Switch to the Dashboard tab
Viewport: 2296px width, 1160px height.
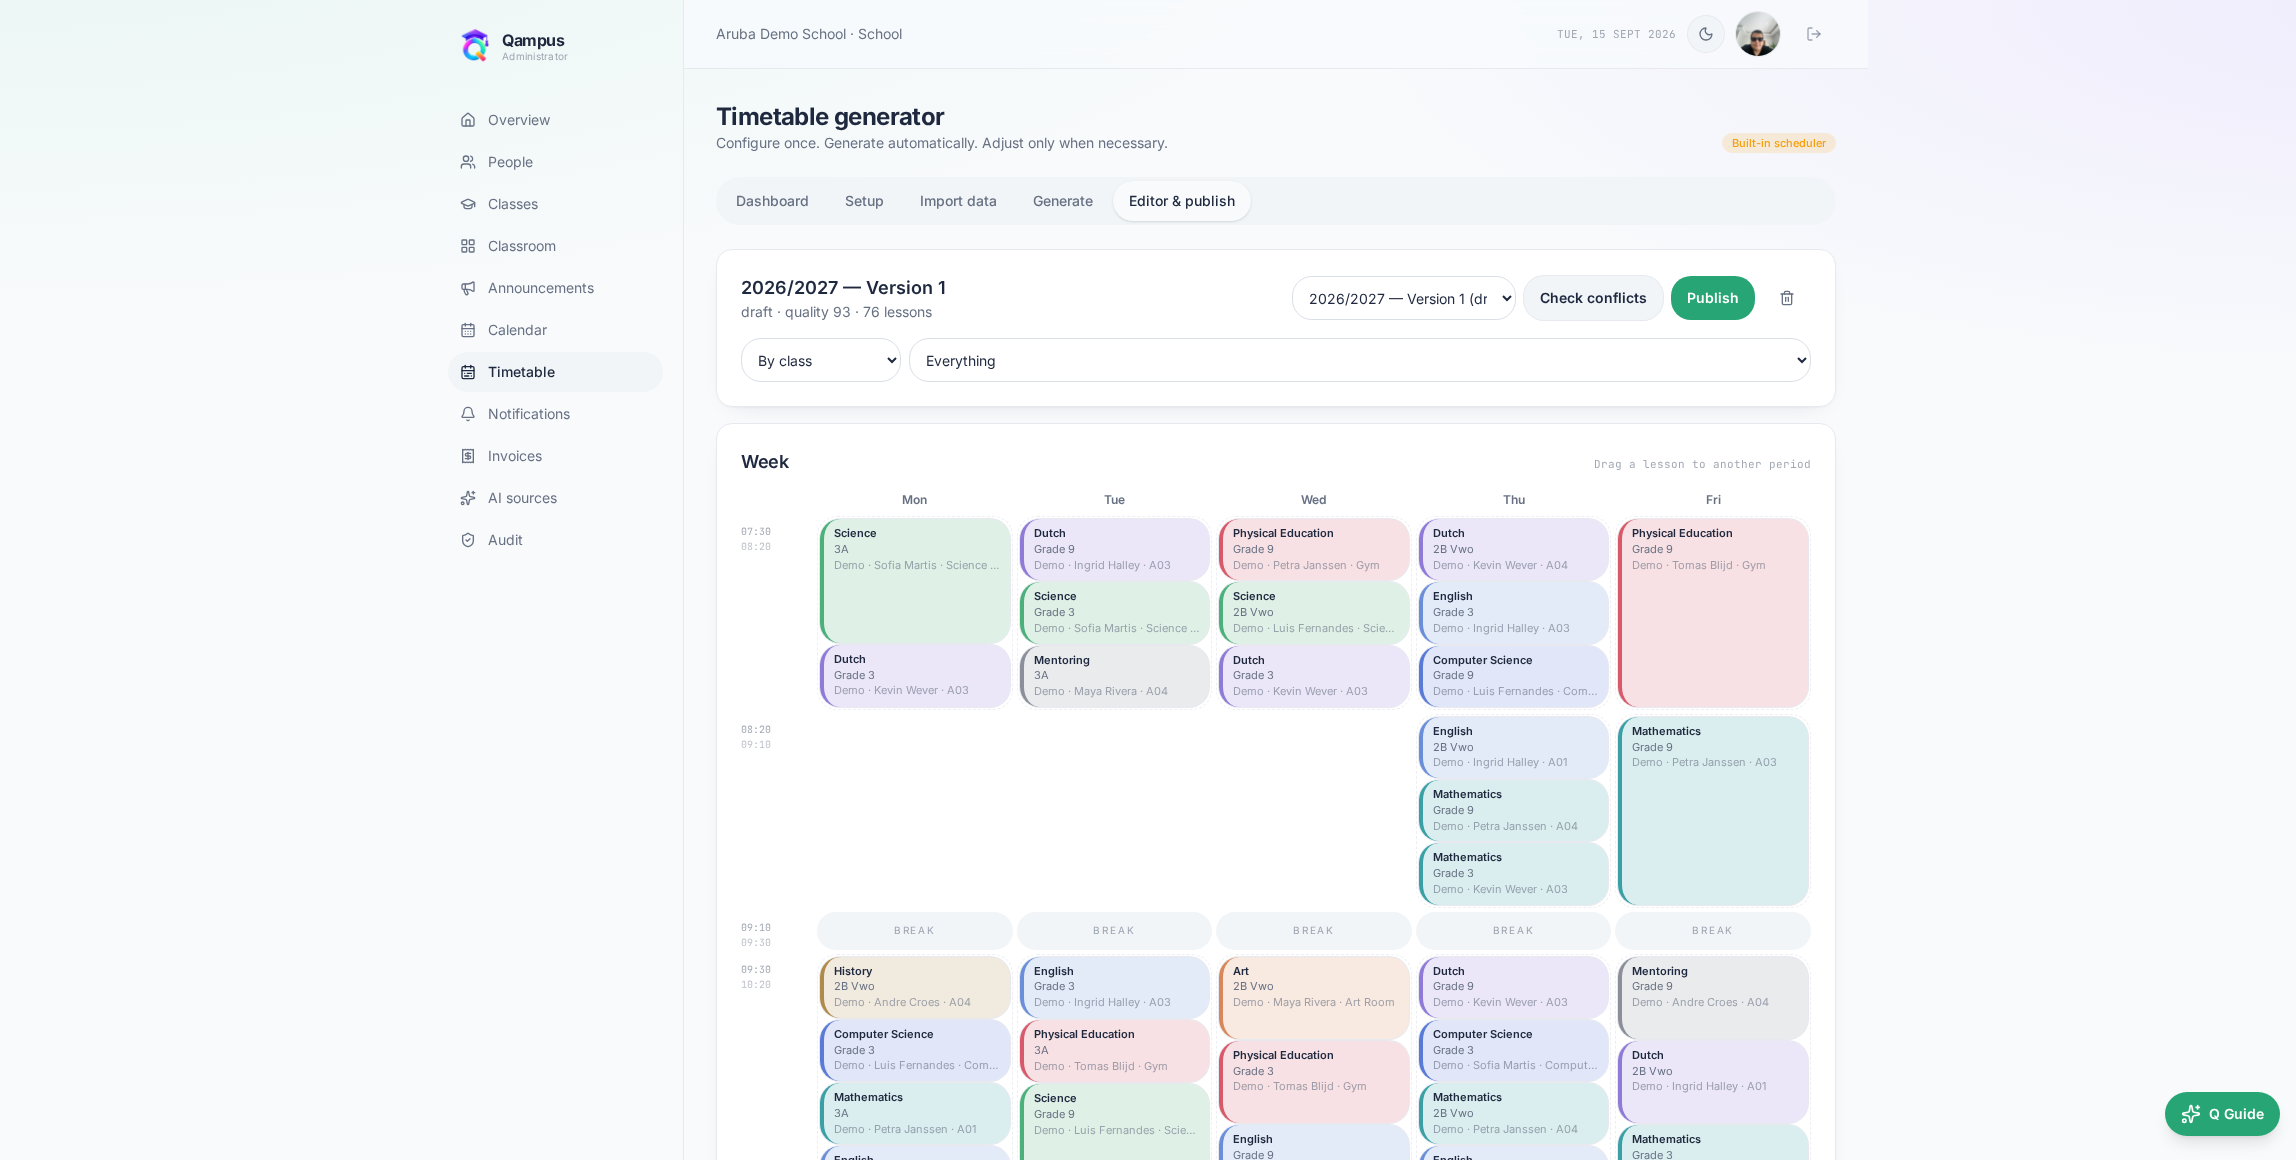[x=772, y=201]
